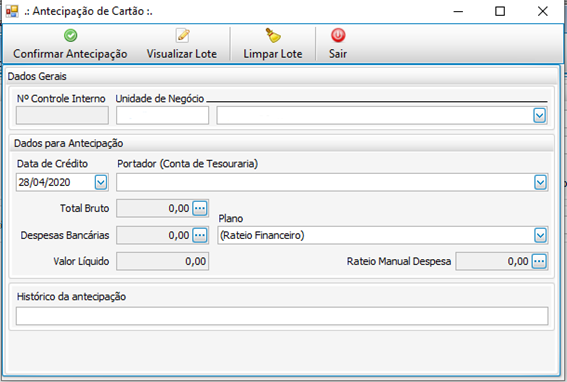Click the Nº Controle Interno field
The height and width of the screenshot is (382, 567).
(62, 115)
